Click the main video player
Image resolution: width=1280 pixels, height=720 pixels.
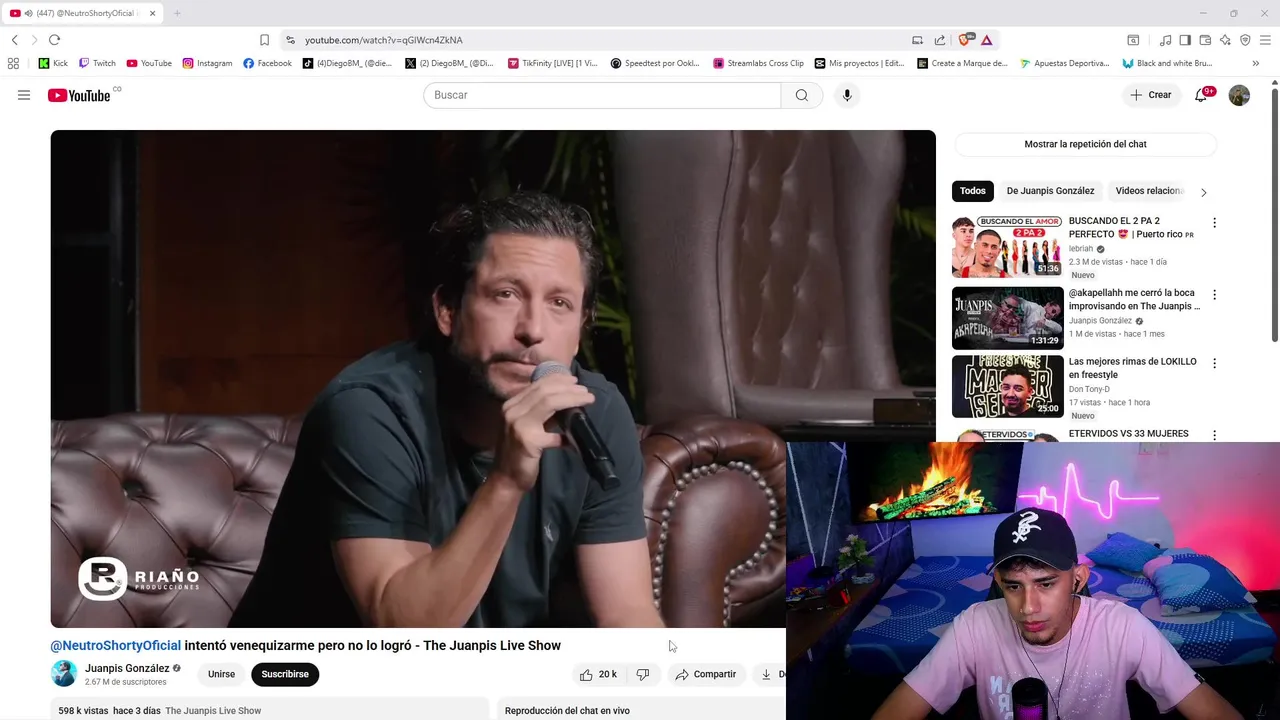pos(493,379)
